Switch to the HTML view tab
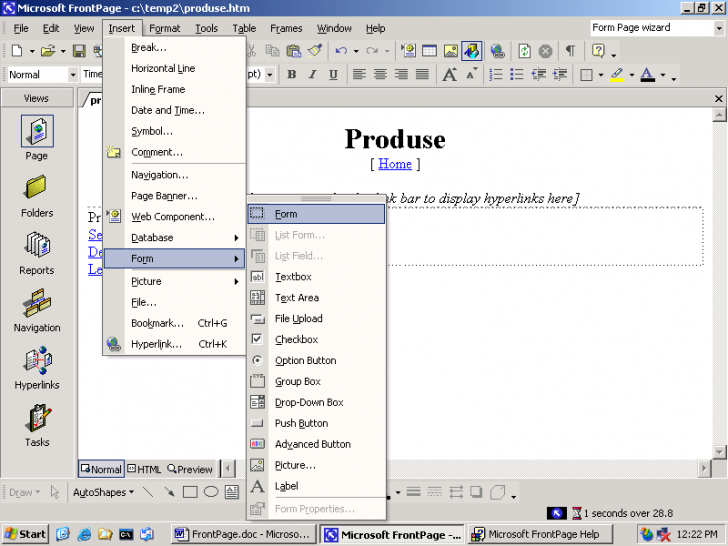This screenshot has width=728, height=546. (144, 469)
